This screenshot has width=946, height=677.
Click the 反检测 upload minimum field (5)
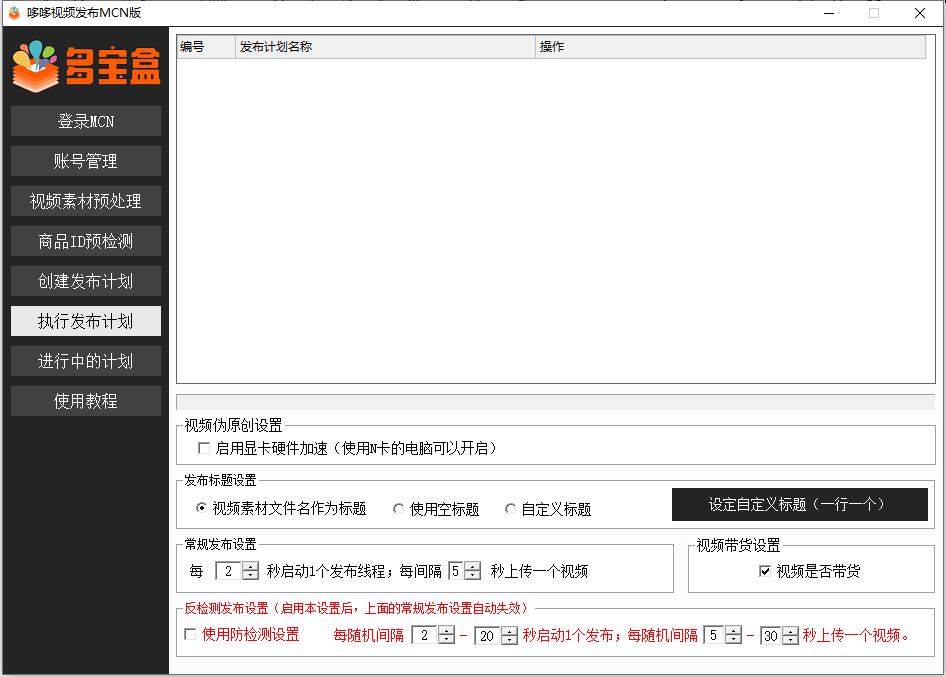tap(714, 635)
